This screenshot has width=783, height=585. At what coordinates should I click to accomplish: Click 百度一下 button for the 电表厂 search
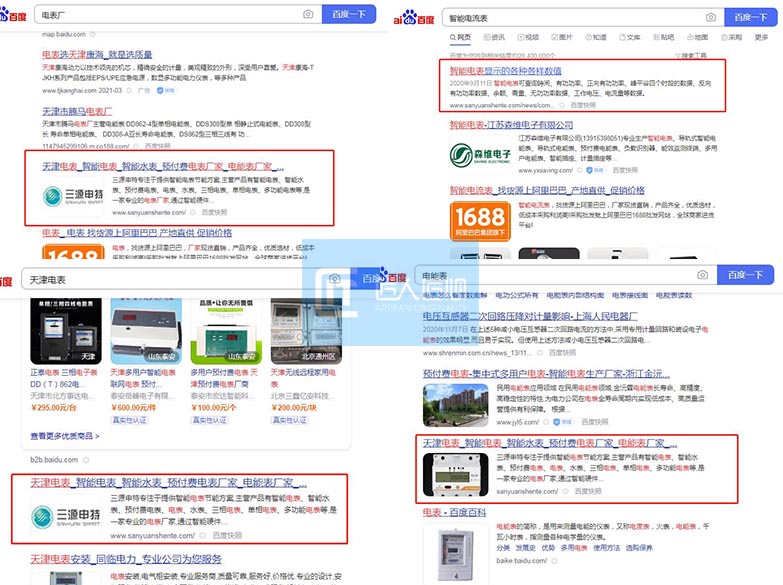coord(349,14)
